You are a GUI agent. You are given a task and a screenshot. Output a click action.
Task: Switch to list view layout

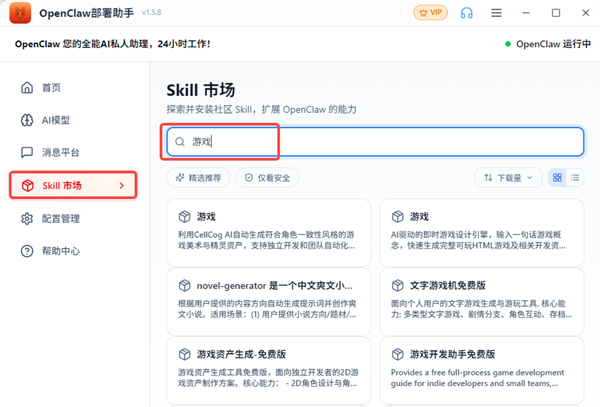tap(575, 177)
